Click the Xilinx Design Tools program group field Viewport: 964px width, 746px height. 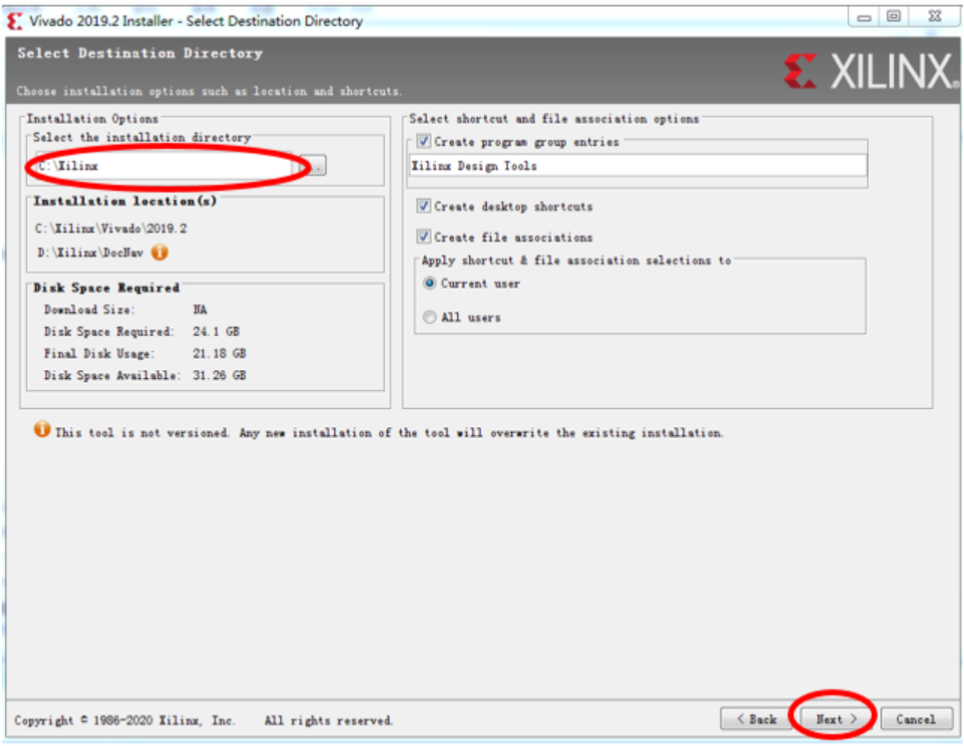pyautogui.click(x=638, y=166)
